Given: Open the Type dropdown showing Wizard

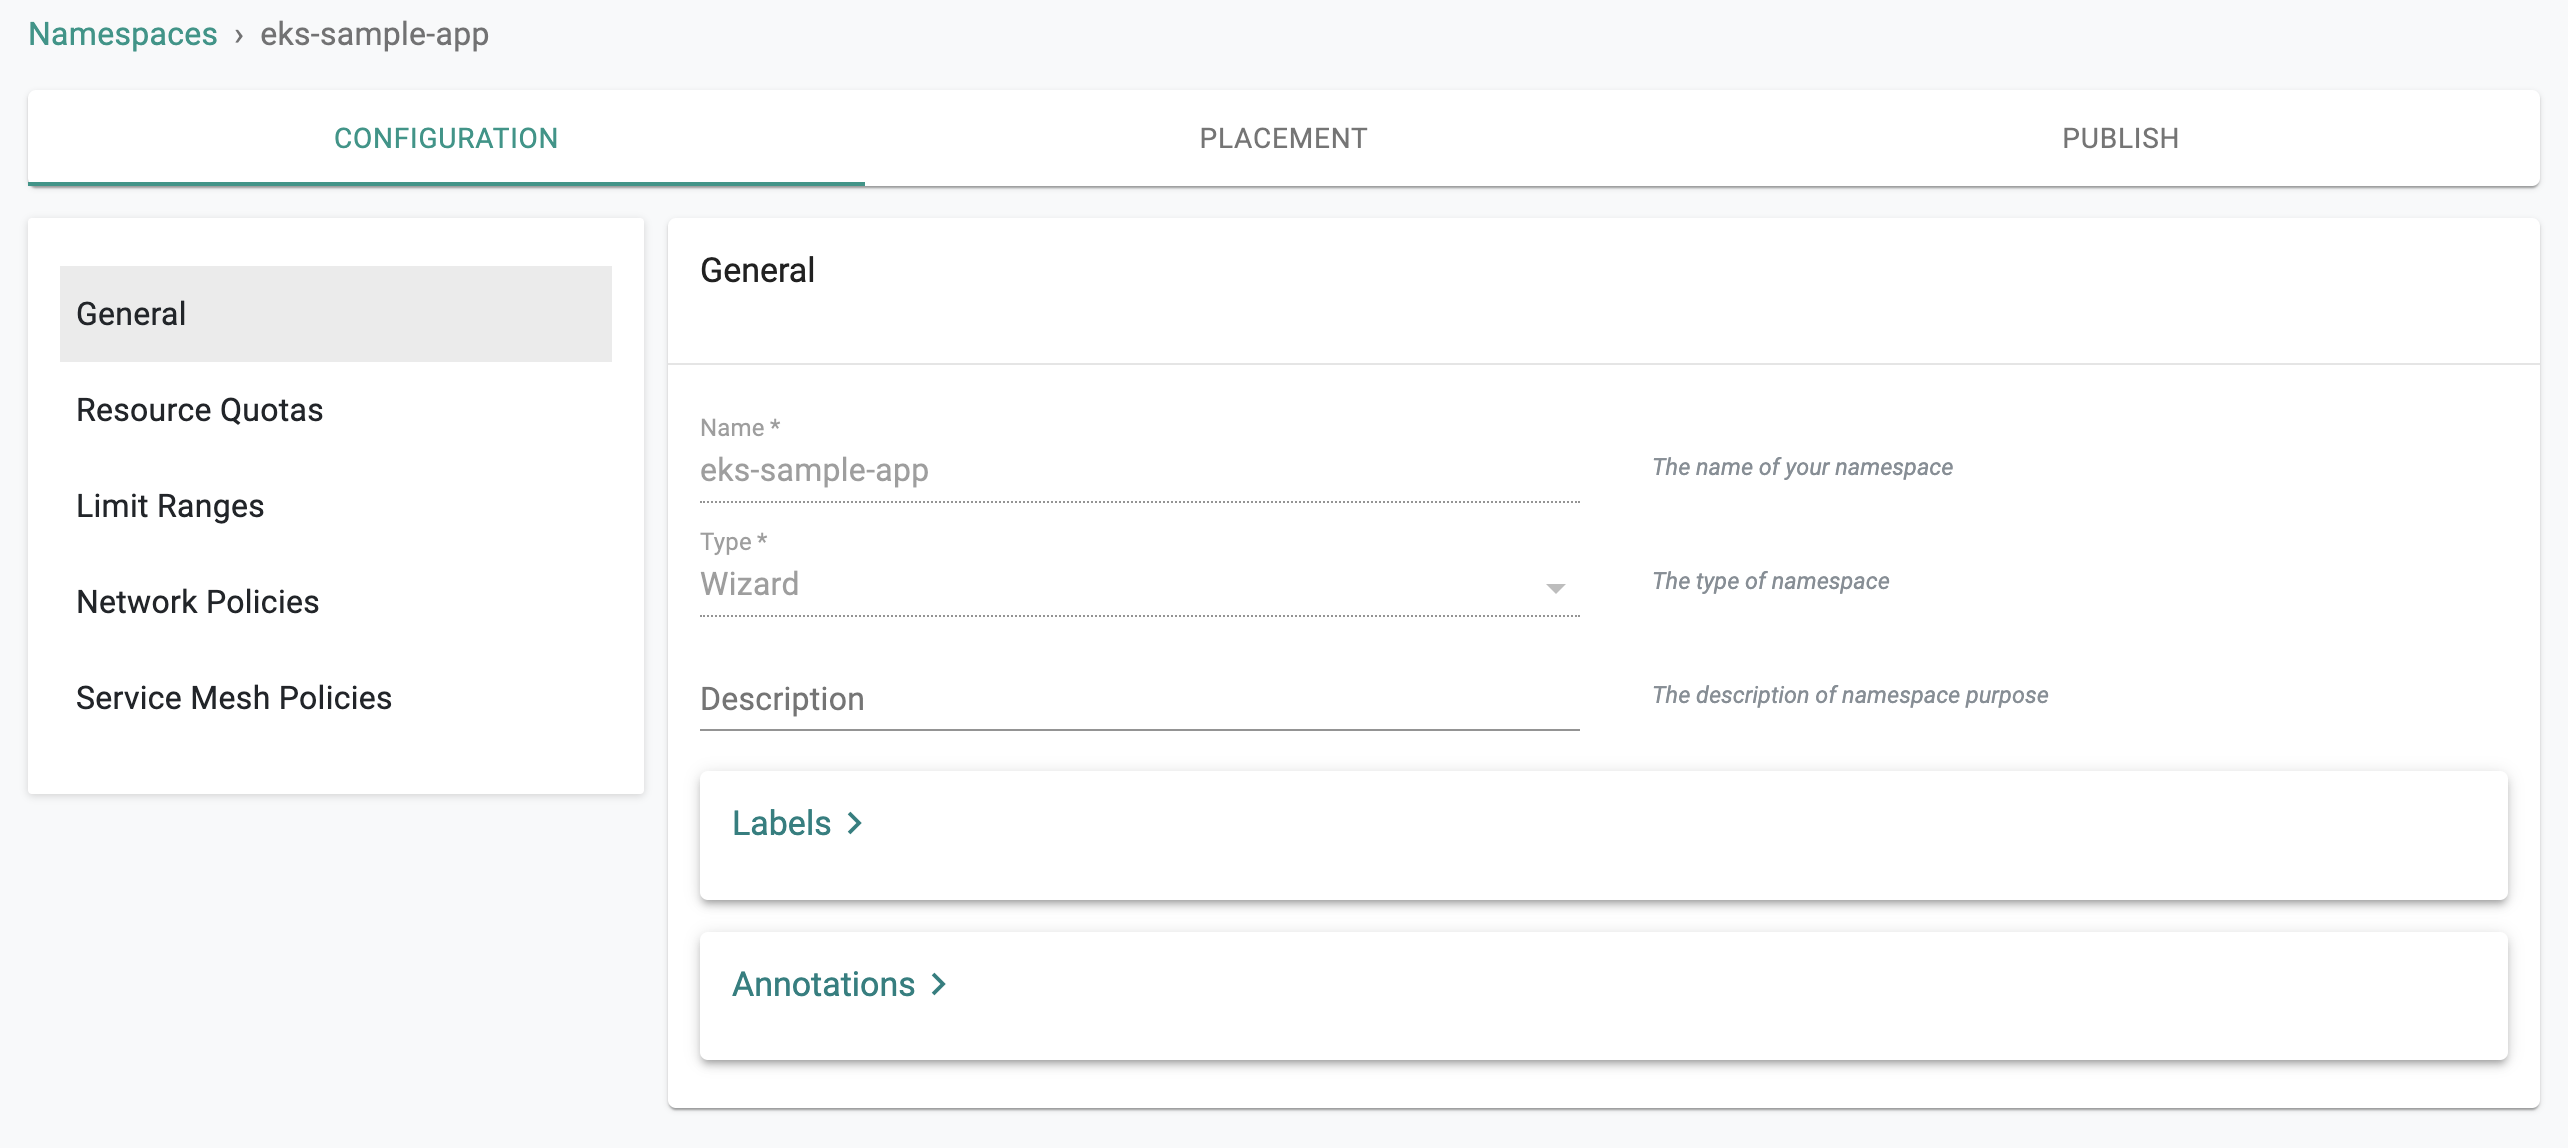Looking at the screenshot, I should 1140,584.
